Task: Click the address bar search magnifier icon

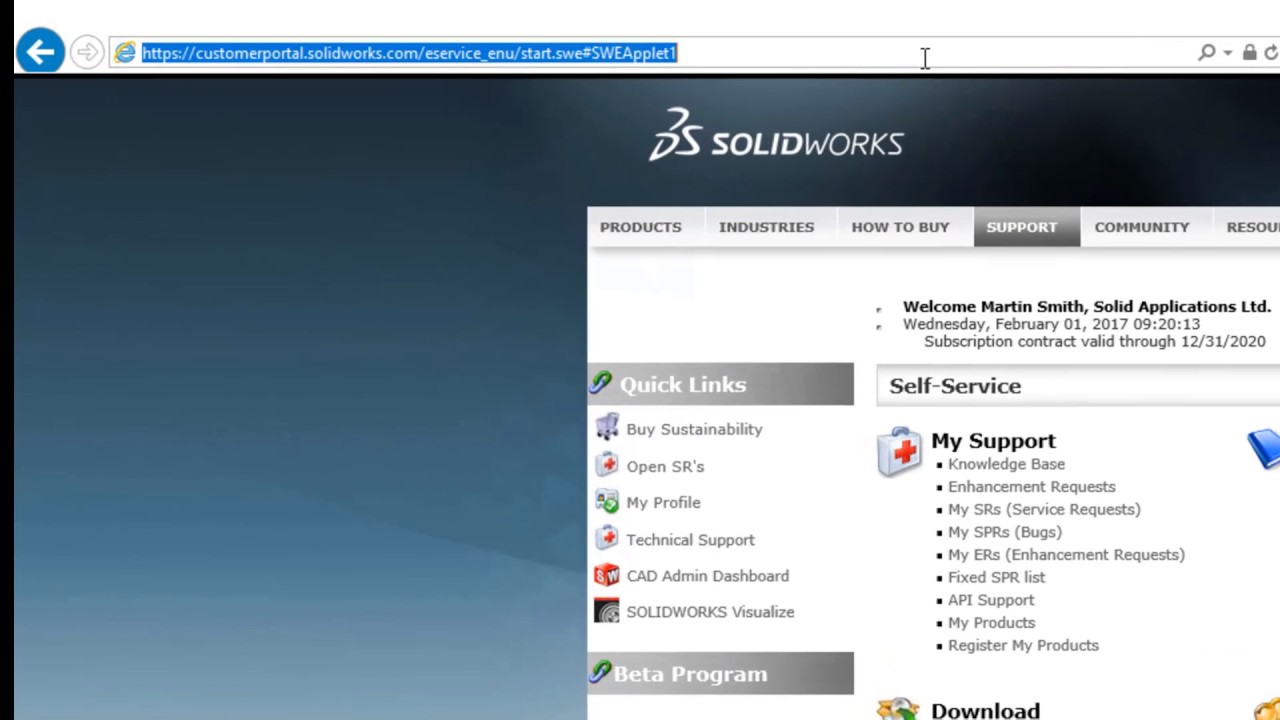Action: 1207,53
